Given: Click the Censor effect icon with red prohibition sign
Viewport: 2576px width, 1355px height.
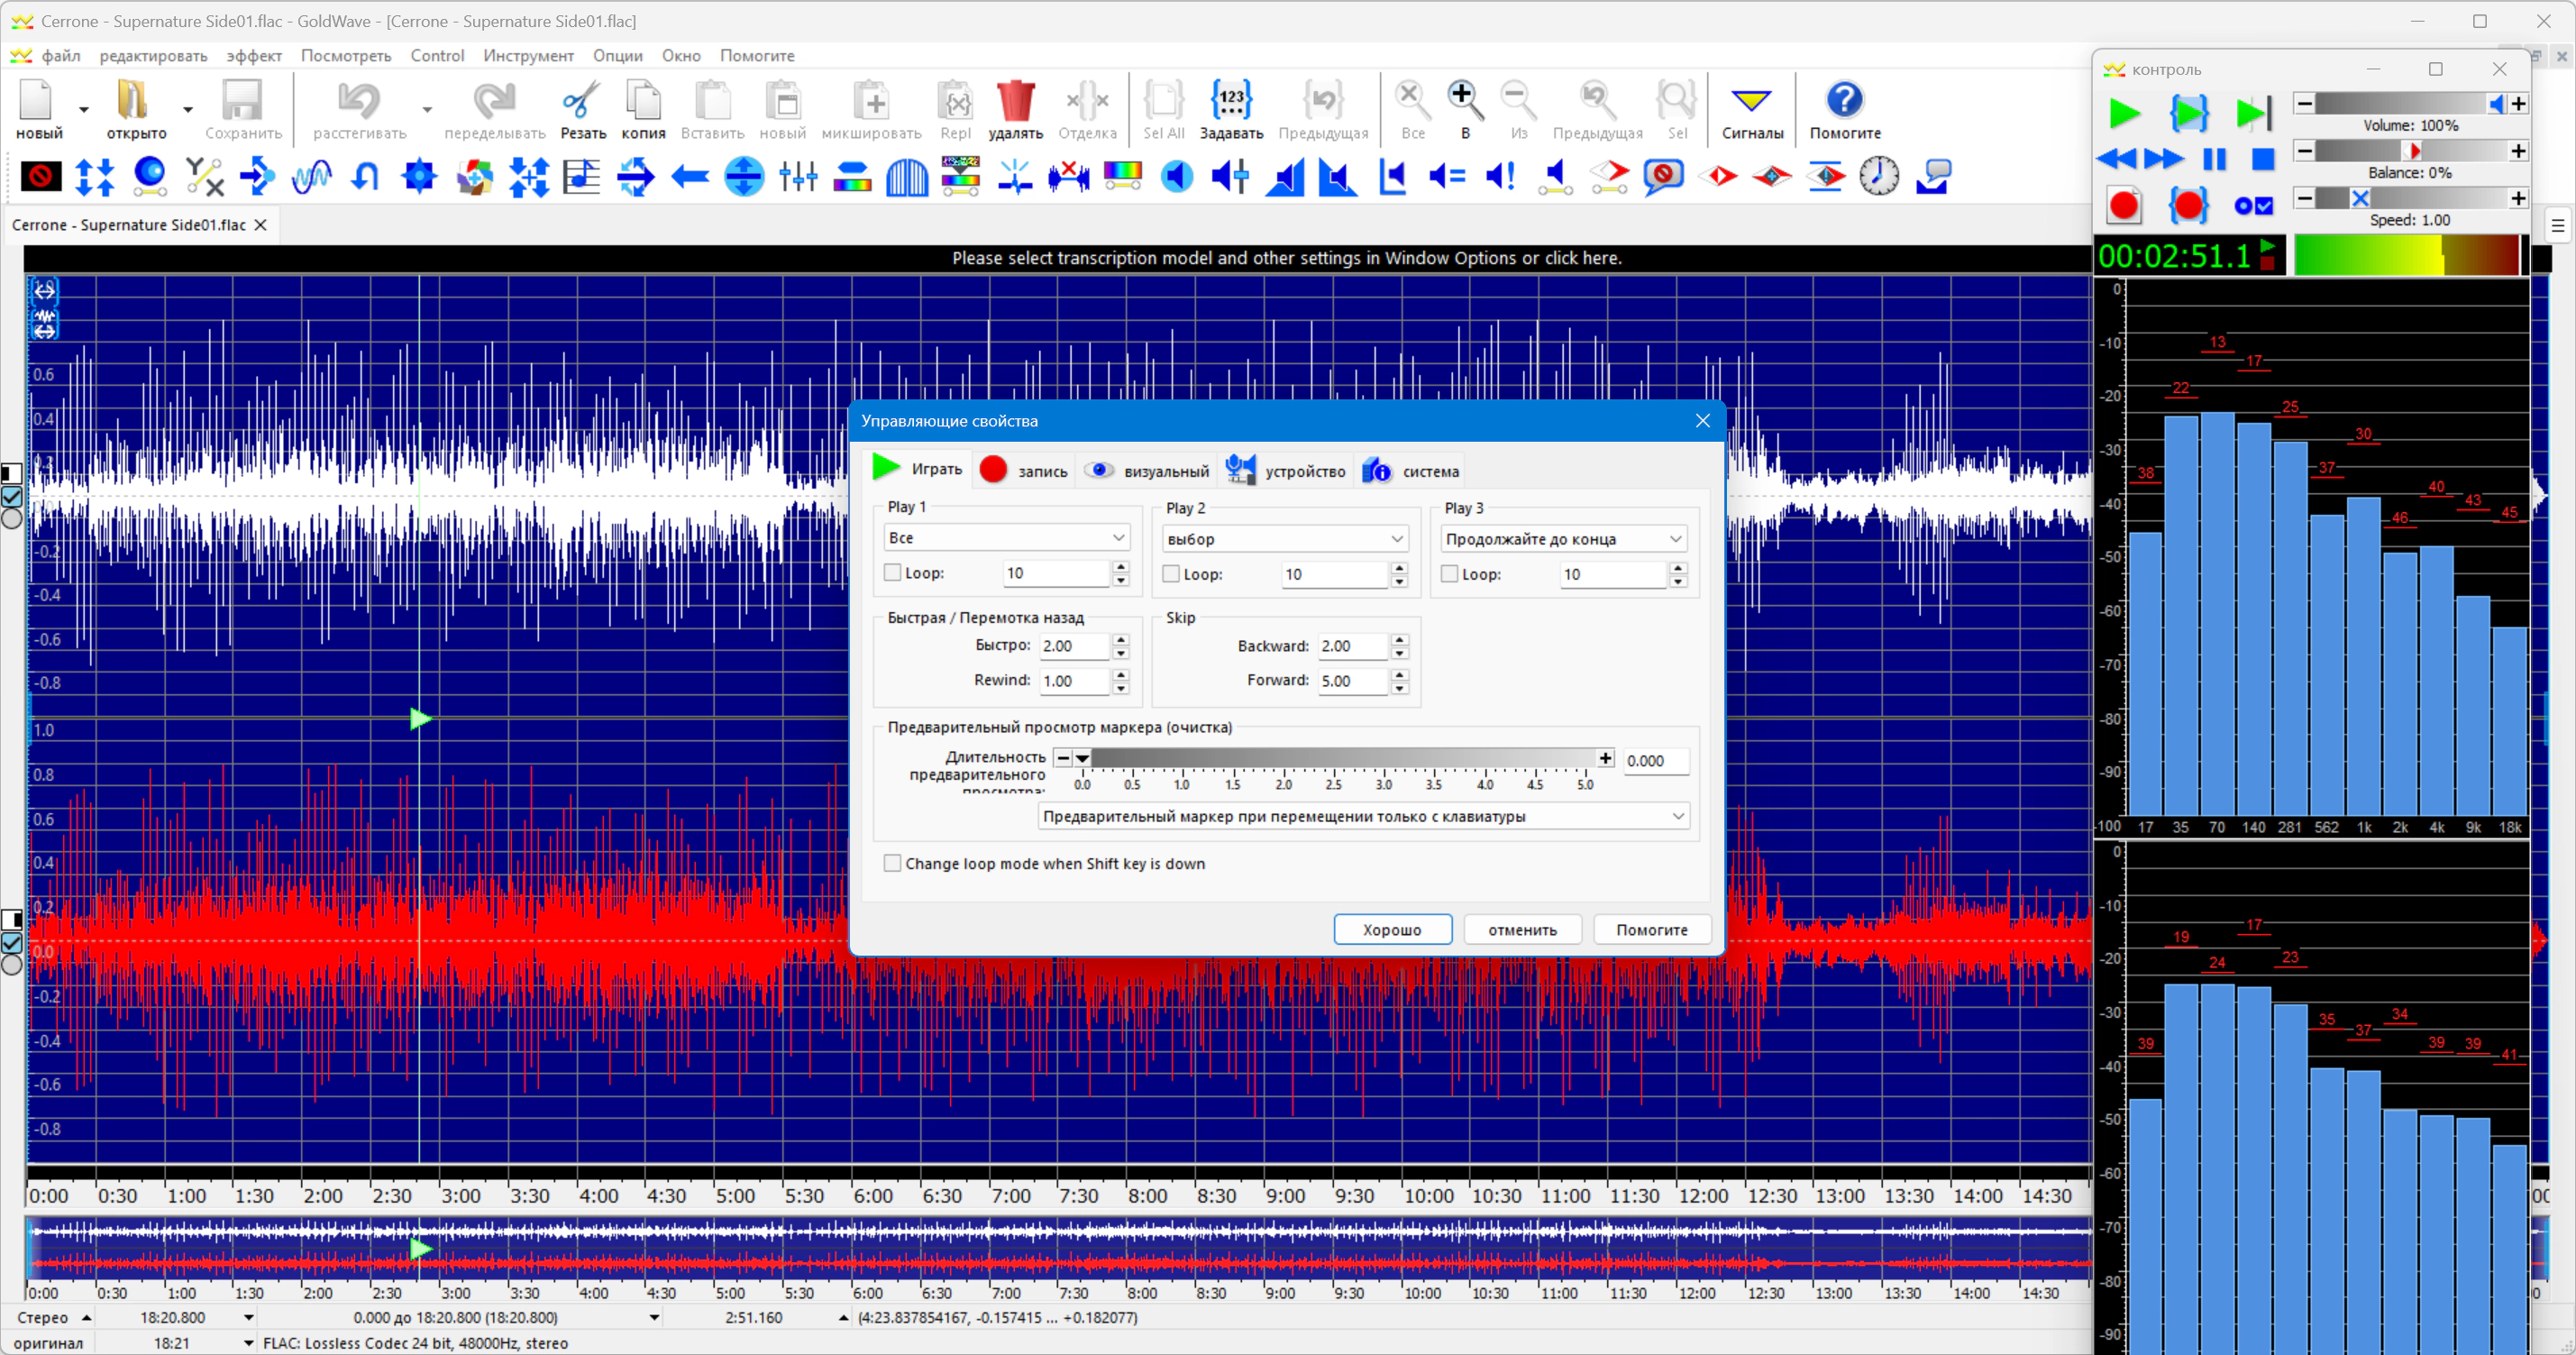Looking at the screenshot, I should tap(40, 177).
